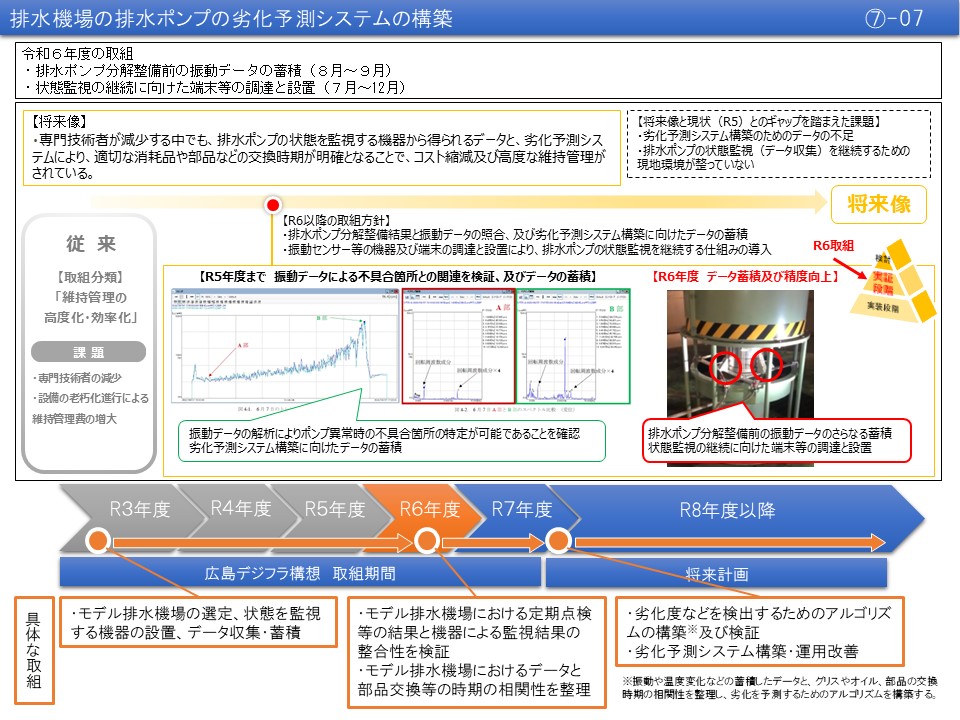Click the red dot on the roadmap line
The image size is (960, 720).
271,205
